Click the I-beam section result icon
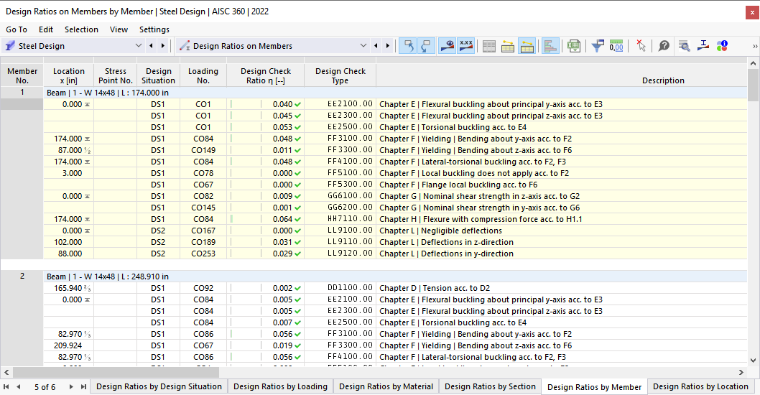760x395 pixels. tap(703, 46)
